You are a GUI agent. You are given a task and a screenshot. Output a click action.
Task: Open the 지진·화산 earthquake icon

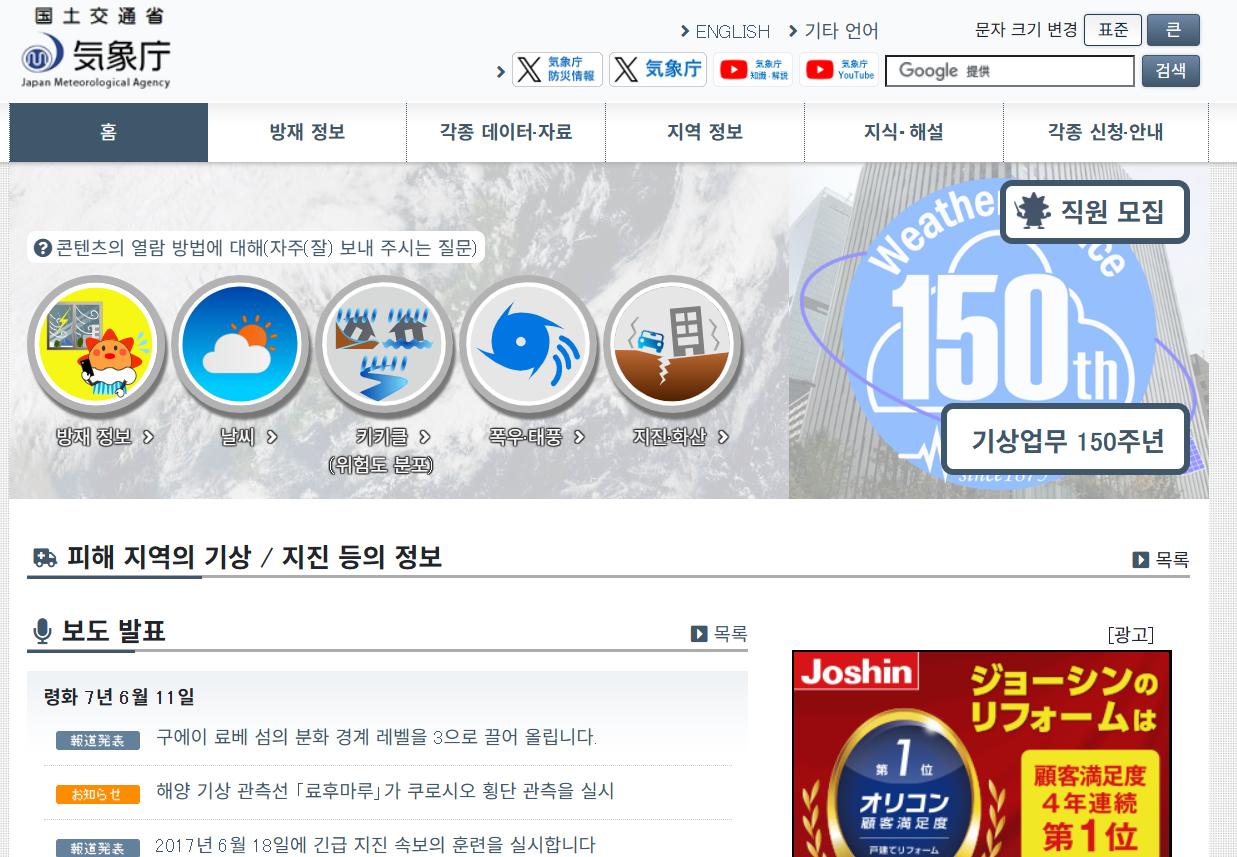click(673, 345)
